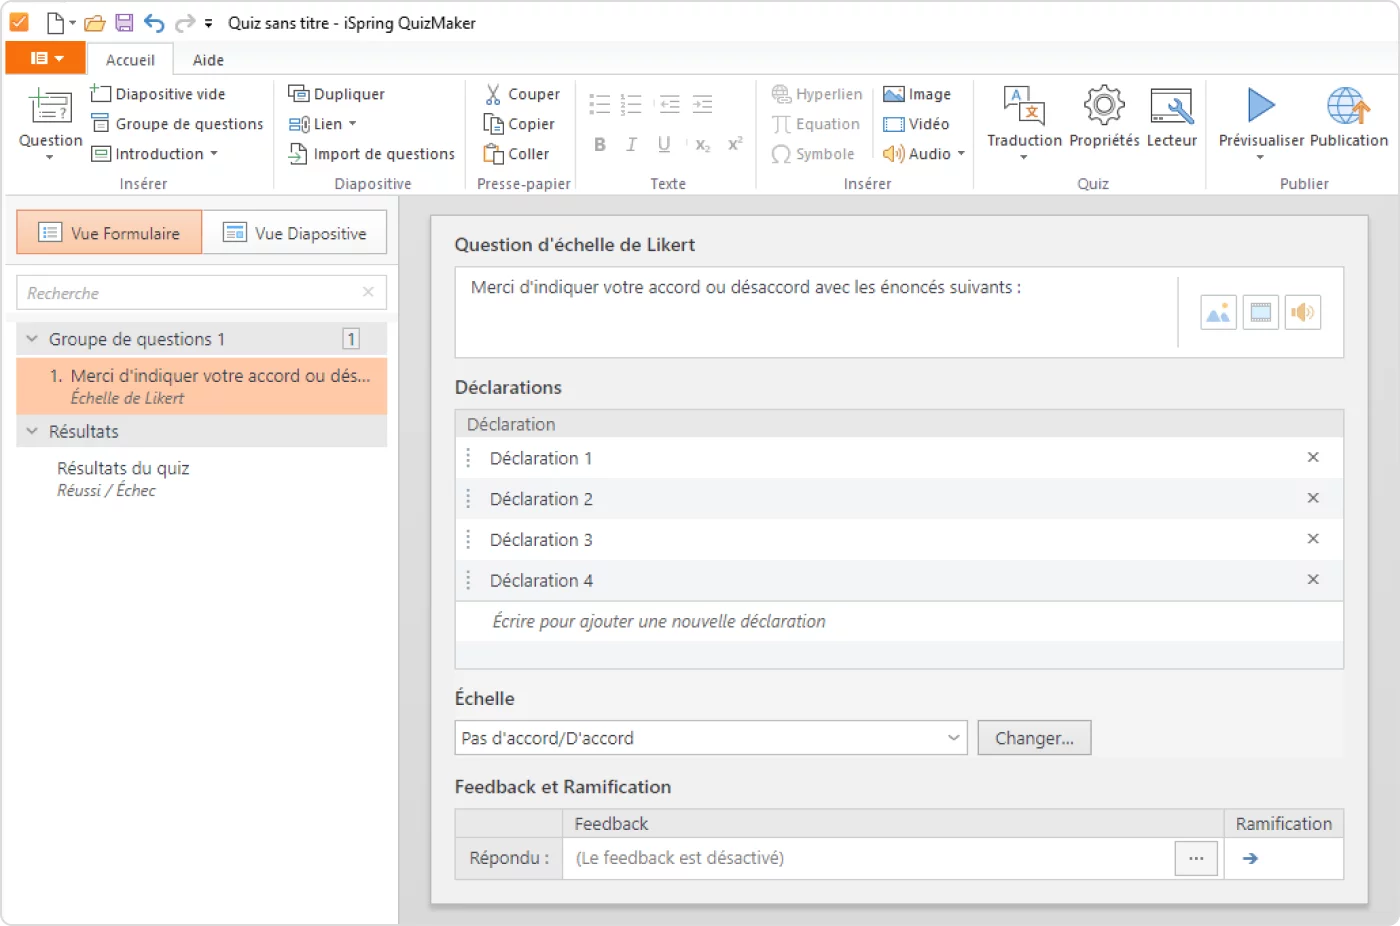Add audio to the question text
Viewport: 1400px width, 926px height.
click(x=1302, y=313)
